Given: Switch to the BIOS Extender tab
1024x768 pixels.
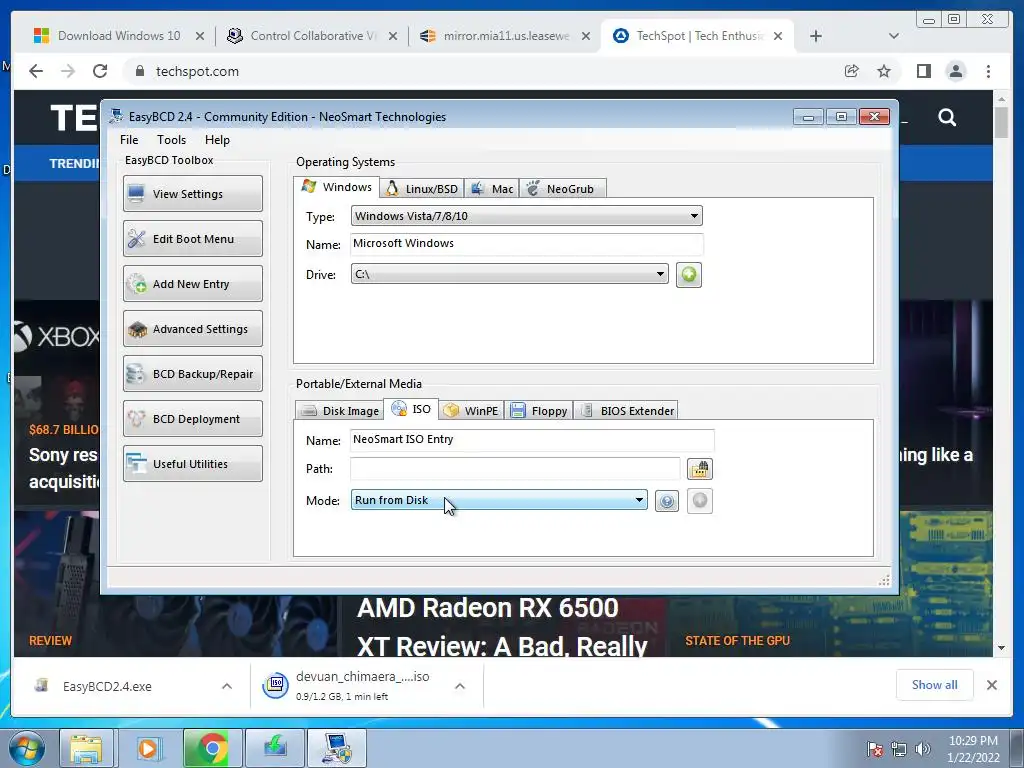Looking at the screenshot, I should (626, 411).
